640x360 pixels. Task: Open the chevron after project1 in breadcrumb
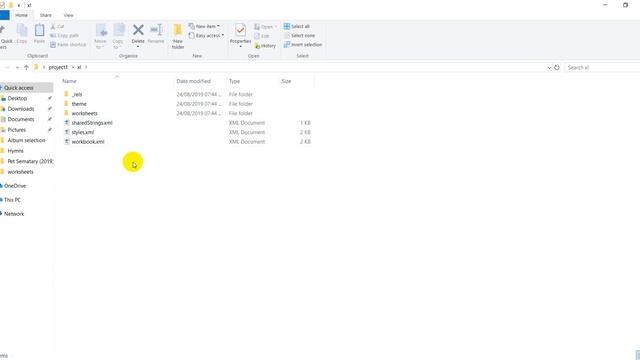73,67
